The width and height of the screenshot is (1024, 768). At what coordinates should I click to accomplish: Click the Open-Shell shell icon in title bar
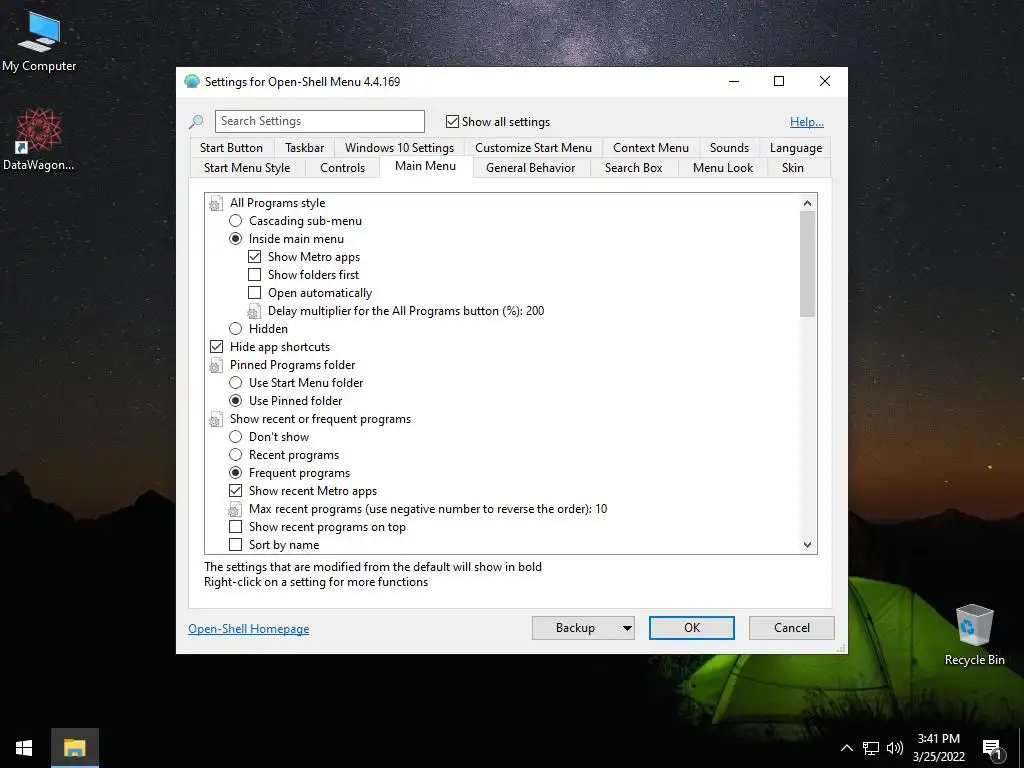pyautogui.click(x=192, y=82)
